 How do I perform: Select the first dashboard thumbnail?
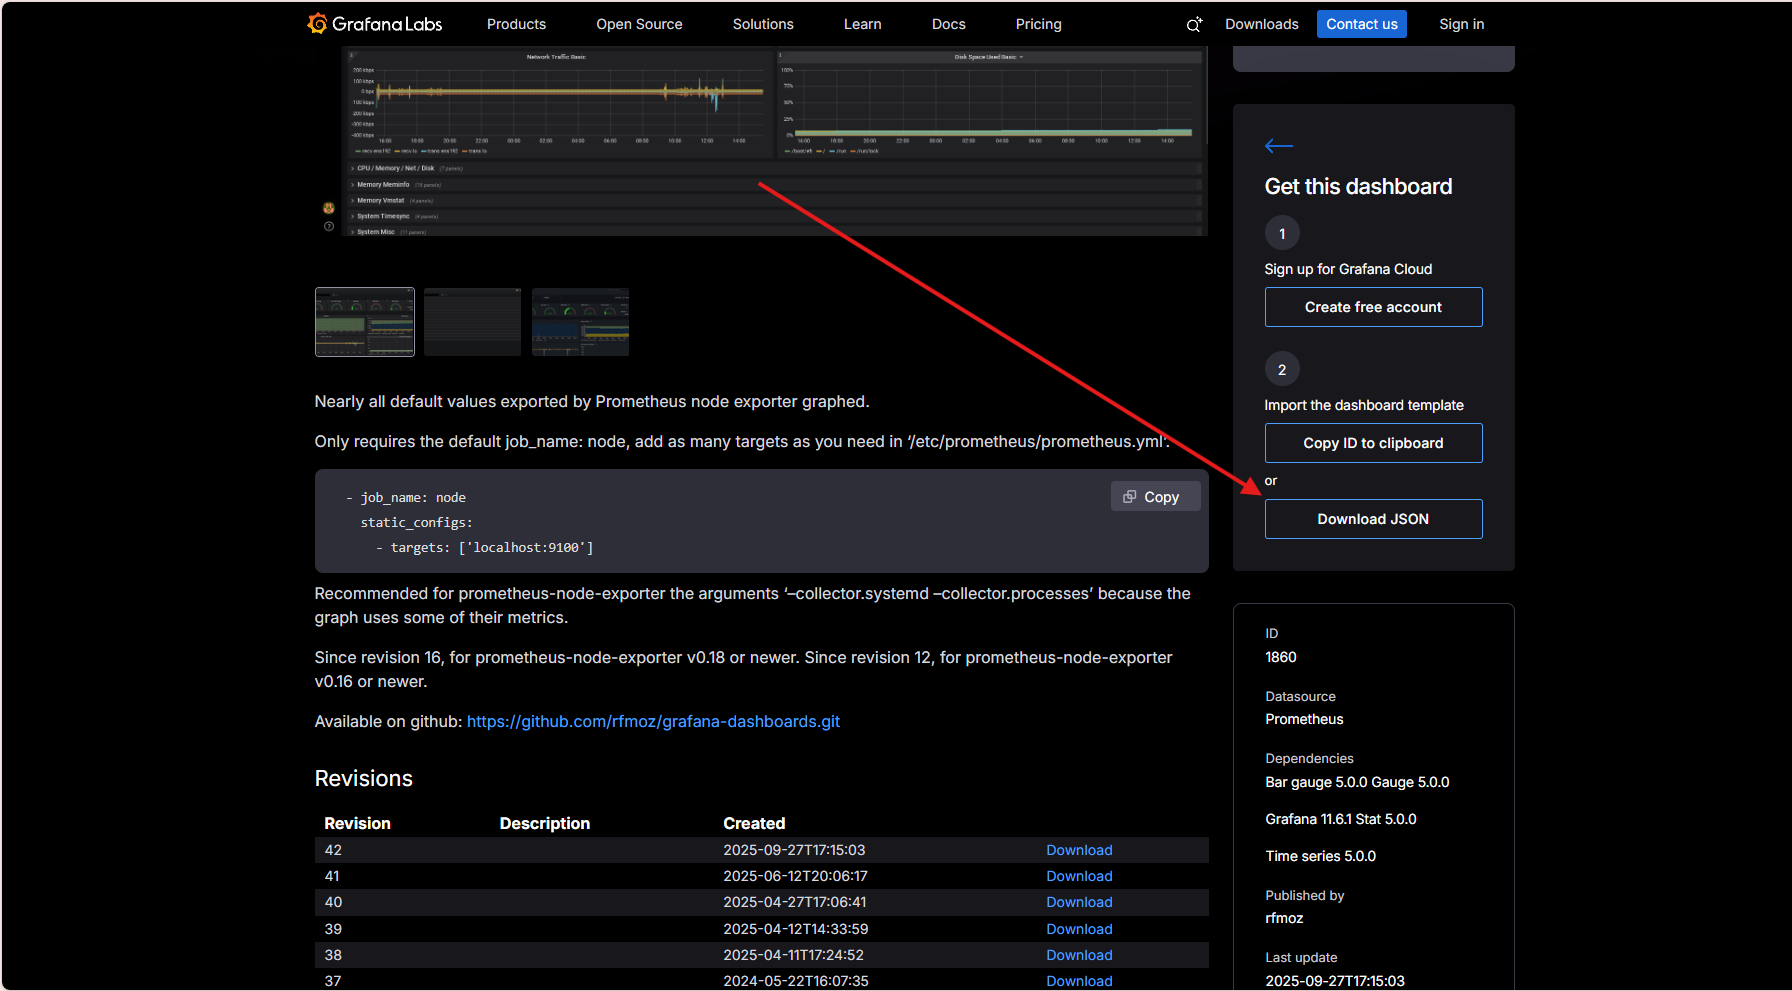click(x=365, y=322)
